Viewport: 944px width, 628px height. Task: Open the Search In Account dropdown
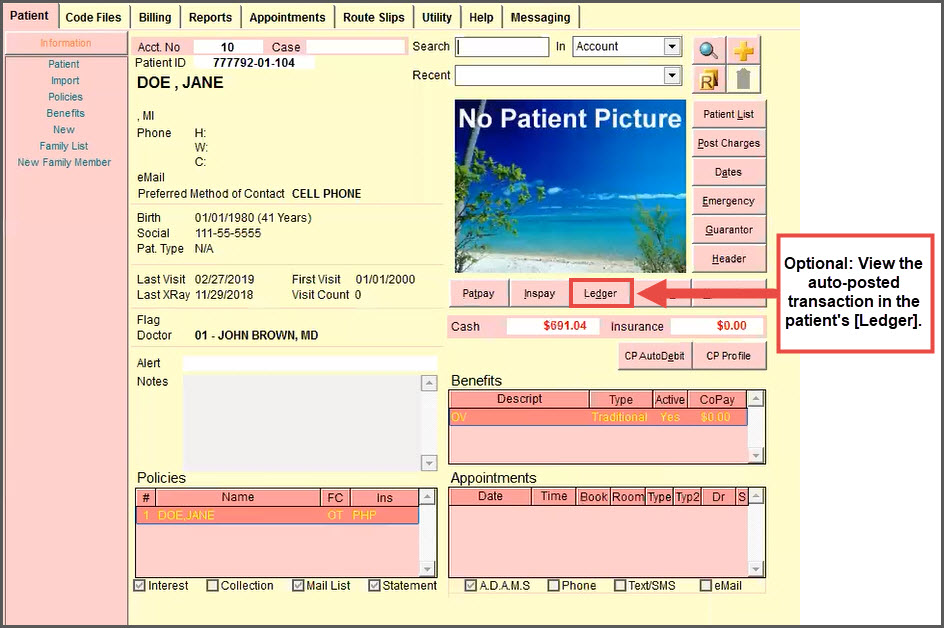click(x=672, y=46)
